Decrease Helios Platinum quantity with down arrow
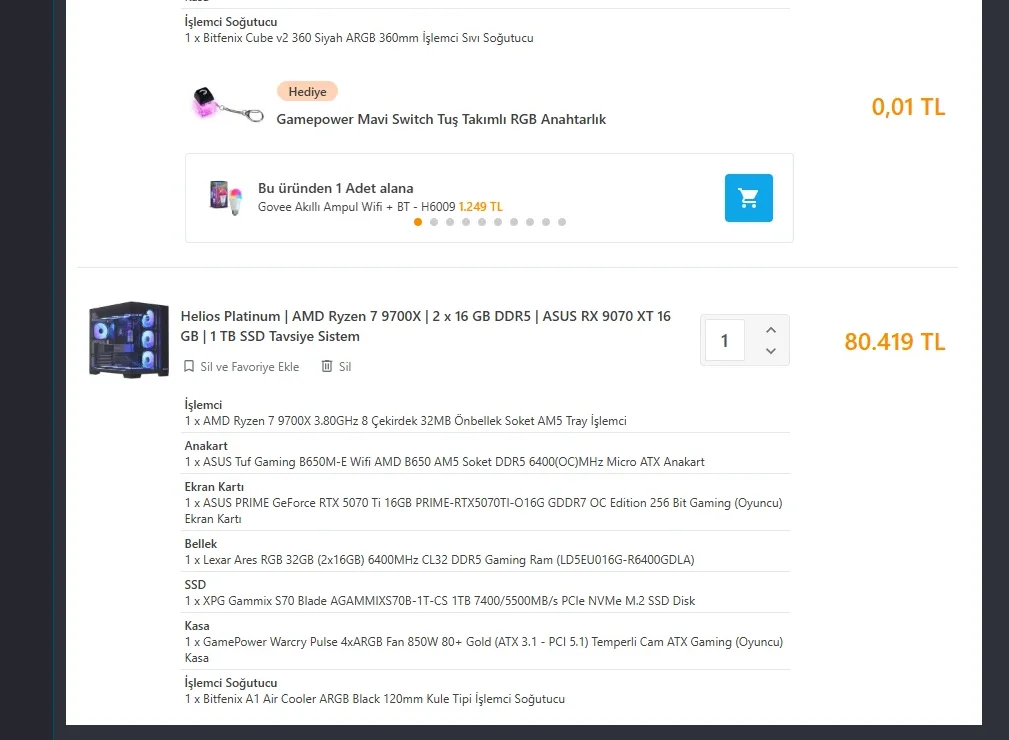 771,351
